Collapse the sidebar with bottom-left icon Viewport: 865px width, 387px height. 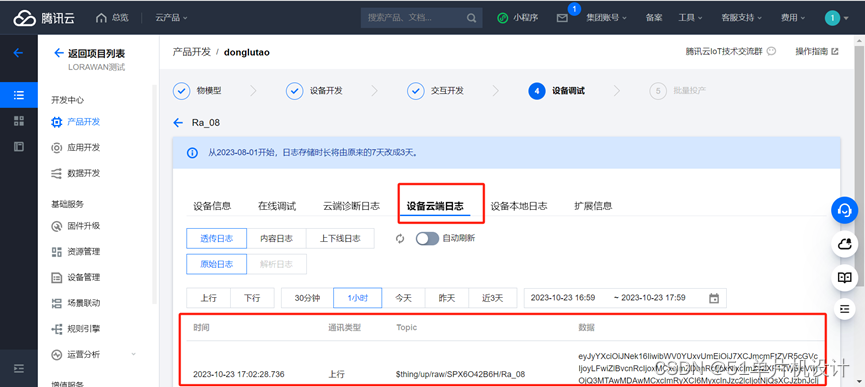[19, 368]
